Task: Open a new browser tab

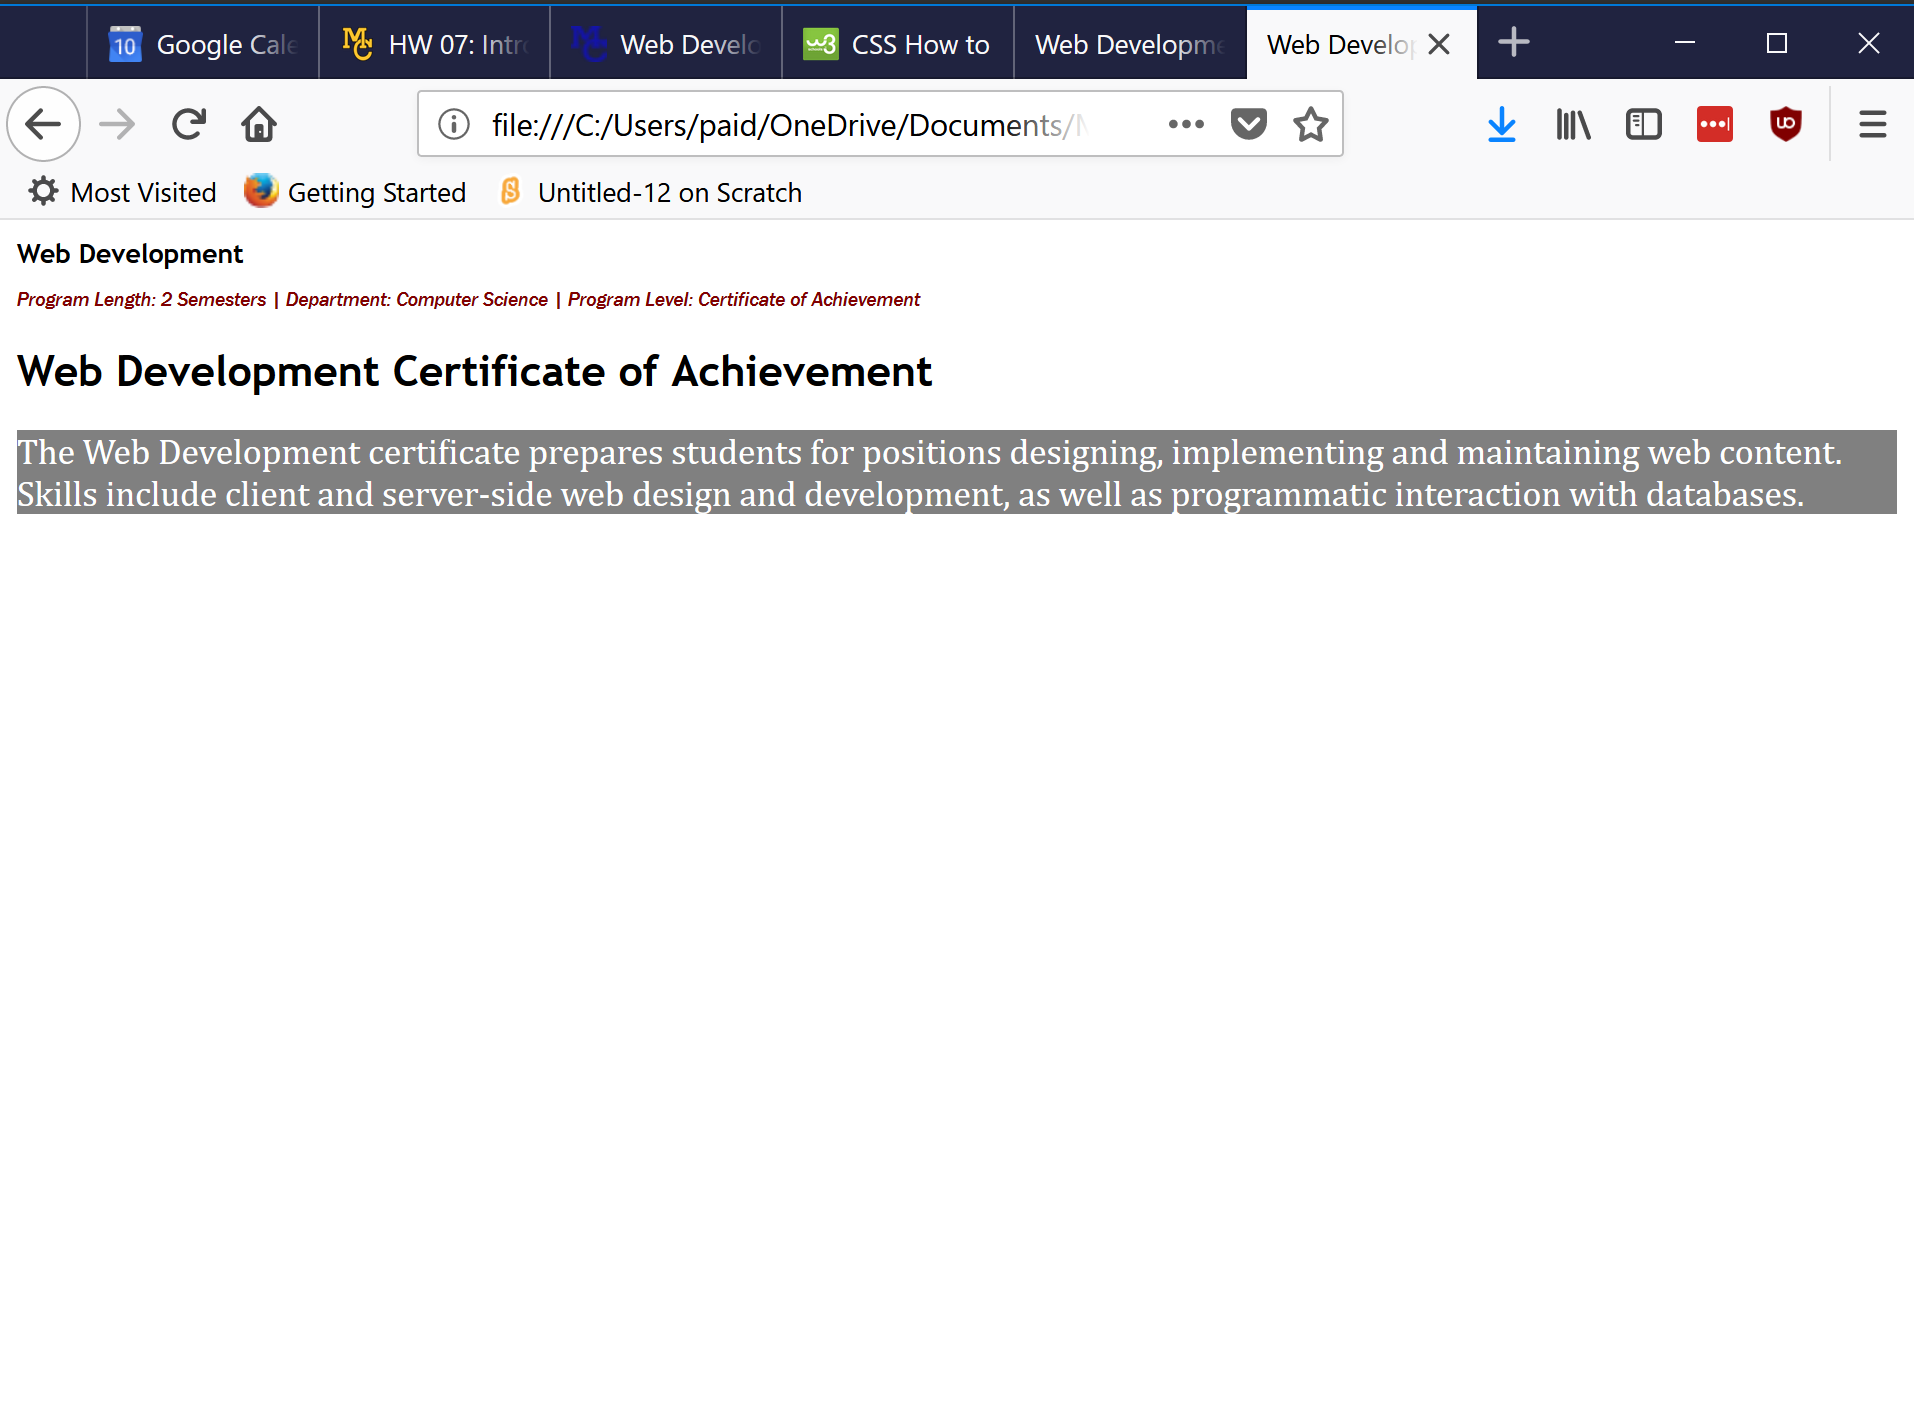Action: [x=1513, y=42]
